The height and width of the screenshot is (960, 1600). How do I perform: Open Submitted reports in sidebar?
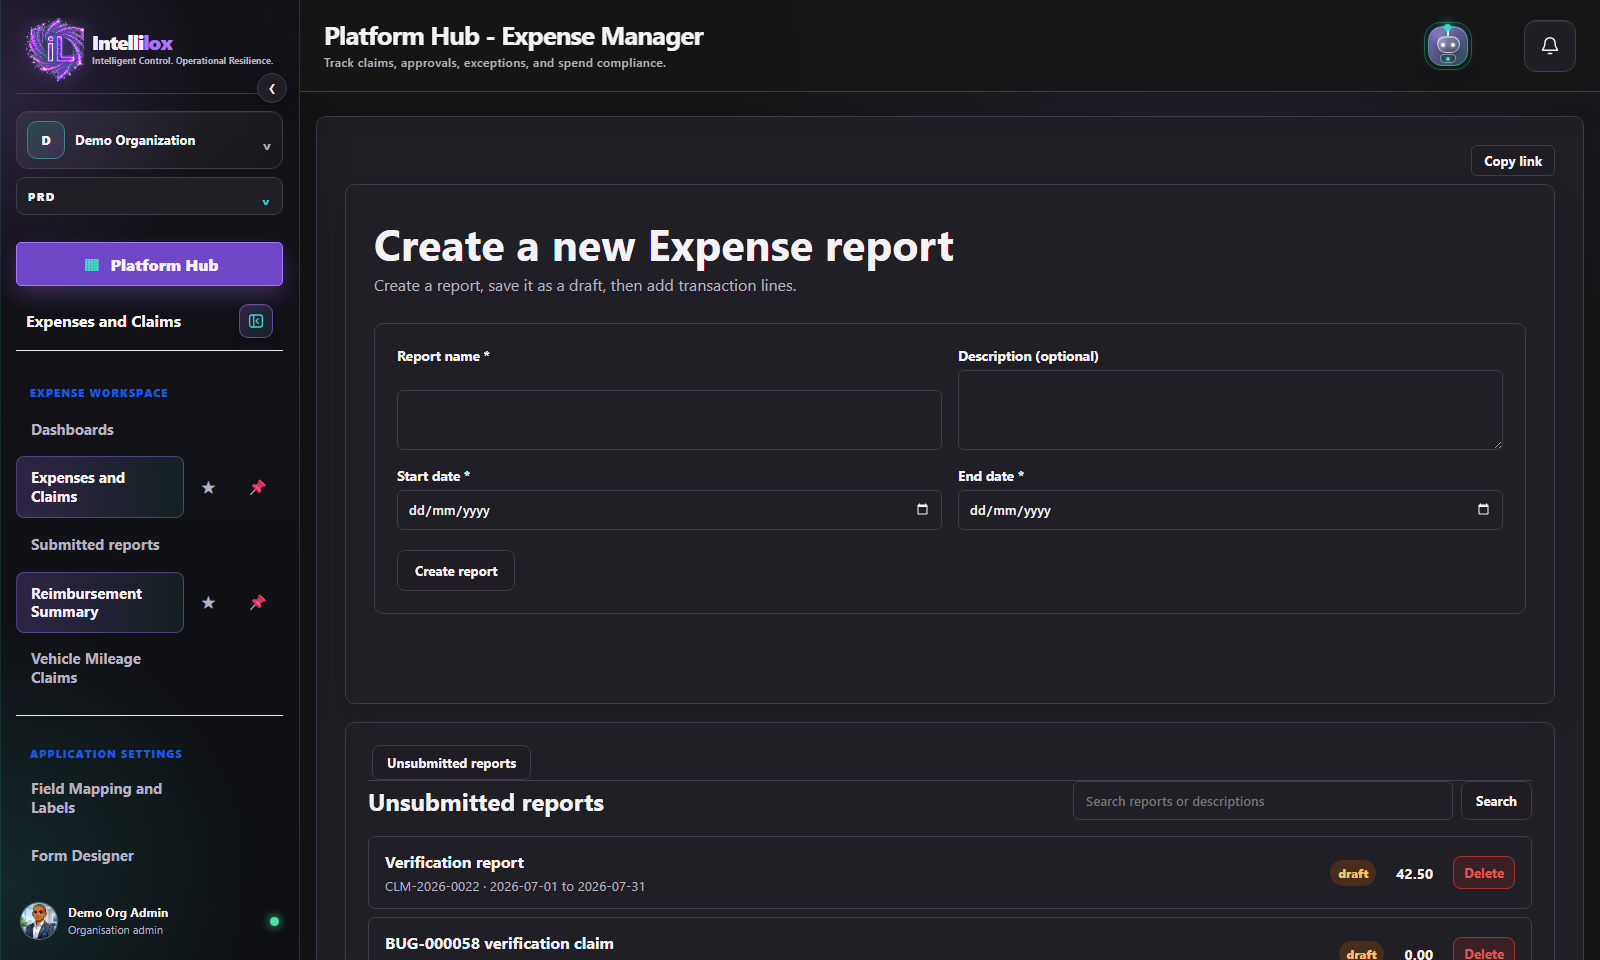click(x=95, y=545)
